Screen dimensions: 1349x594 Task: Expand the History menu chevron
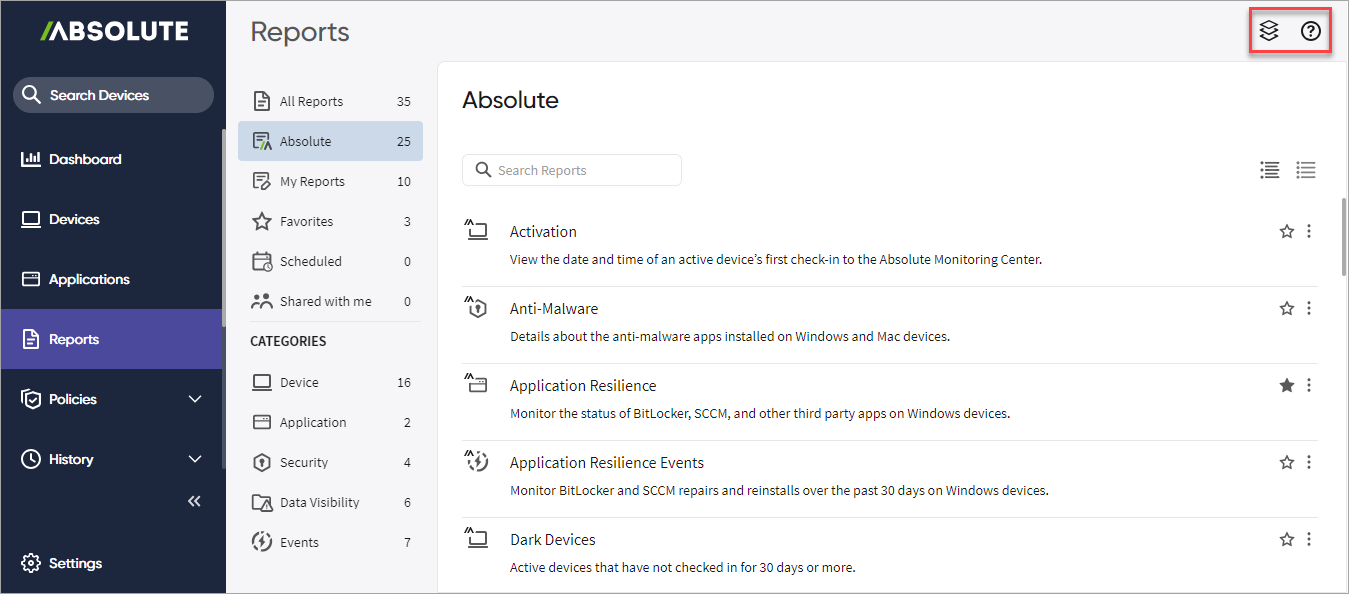tap(195, 459)
